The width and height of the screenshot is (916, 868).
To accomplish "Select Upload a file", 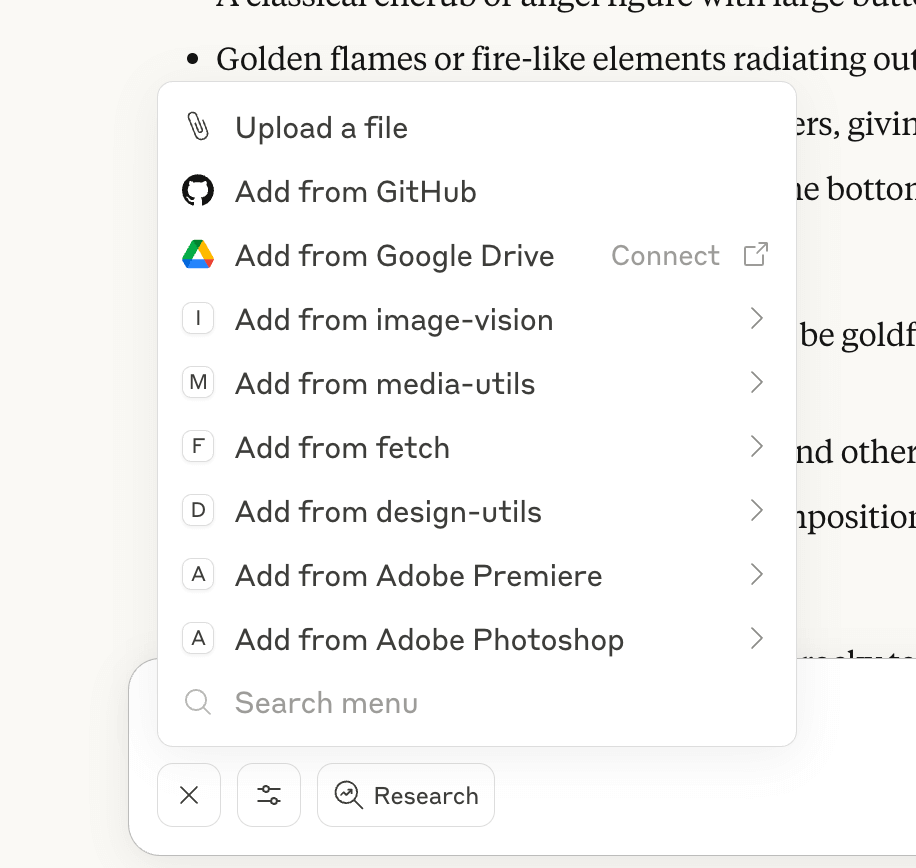I will (x=321, y=128).
